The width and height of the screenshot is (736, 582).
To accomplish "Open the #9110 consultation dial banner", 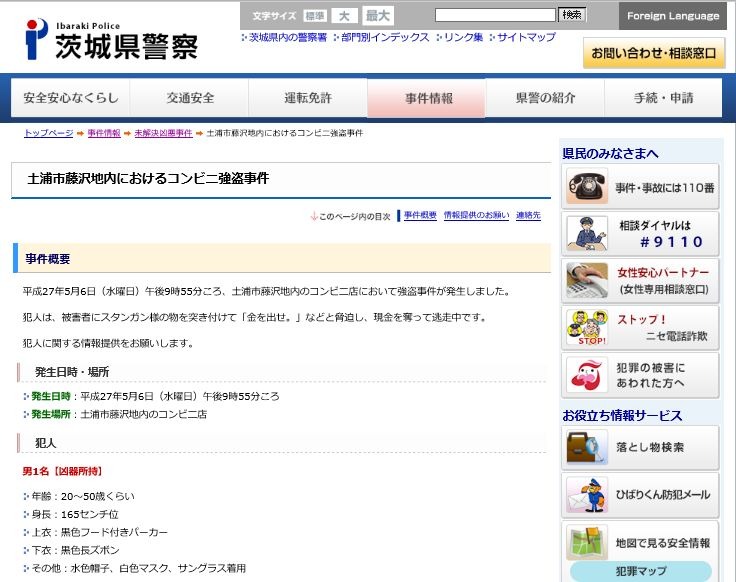I will 640,234.
